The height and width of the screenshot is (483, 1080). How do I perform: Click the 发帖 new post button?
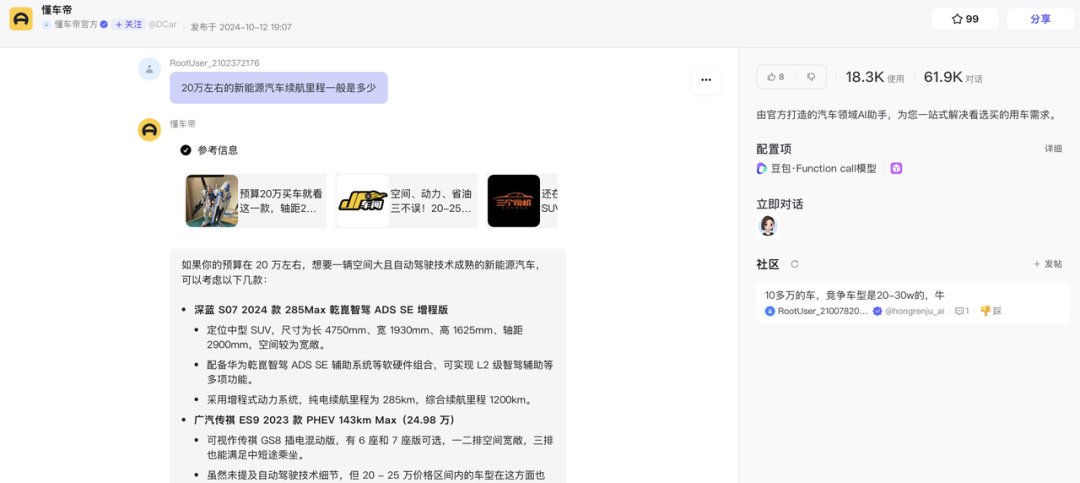pos(1048,264)
